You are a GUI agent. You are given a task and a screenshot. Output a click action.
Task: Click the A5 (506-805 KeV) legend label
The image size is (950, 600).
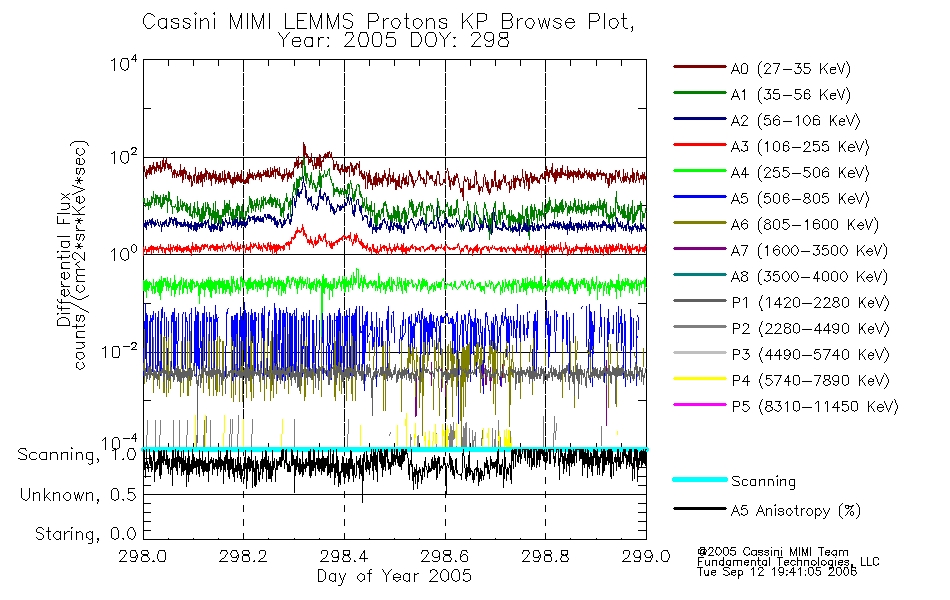[x=799, y=199]
